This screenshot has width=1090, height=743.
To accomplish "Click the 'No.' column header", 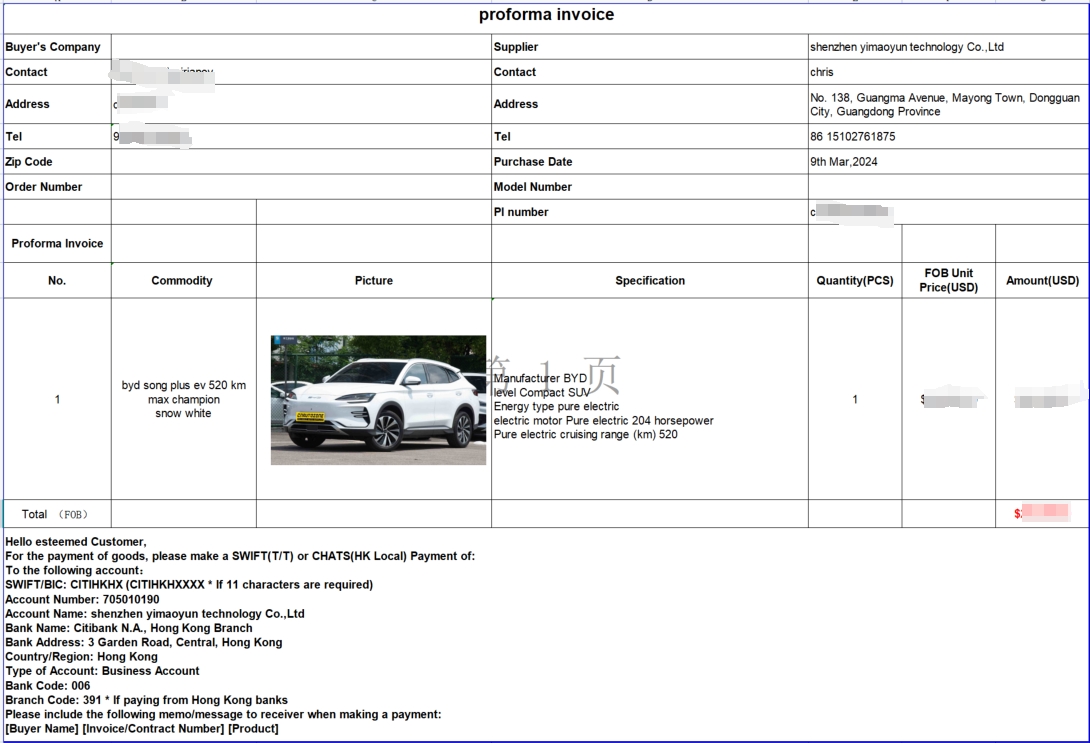I will [57, 281].
